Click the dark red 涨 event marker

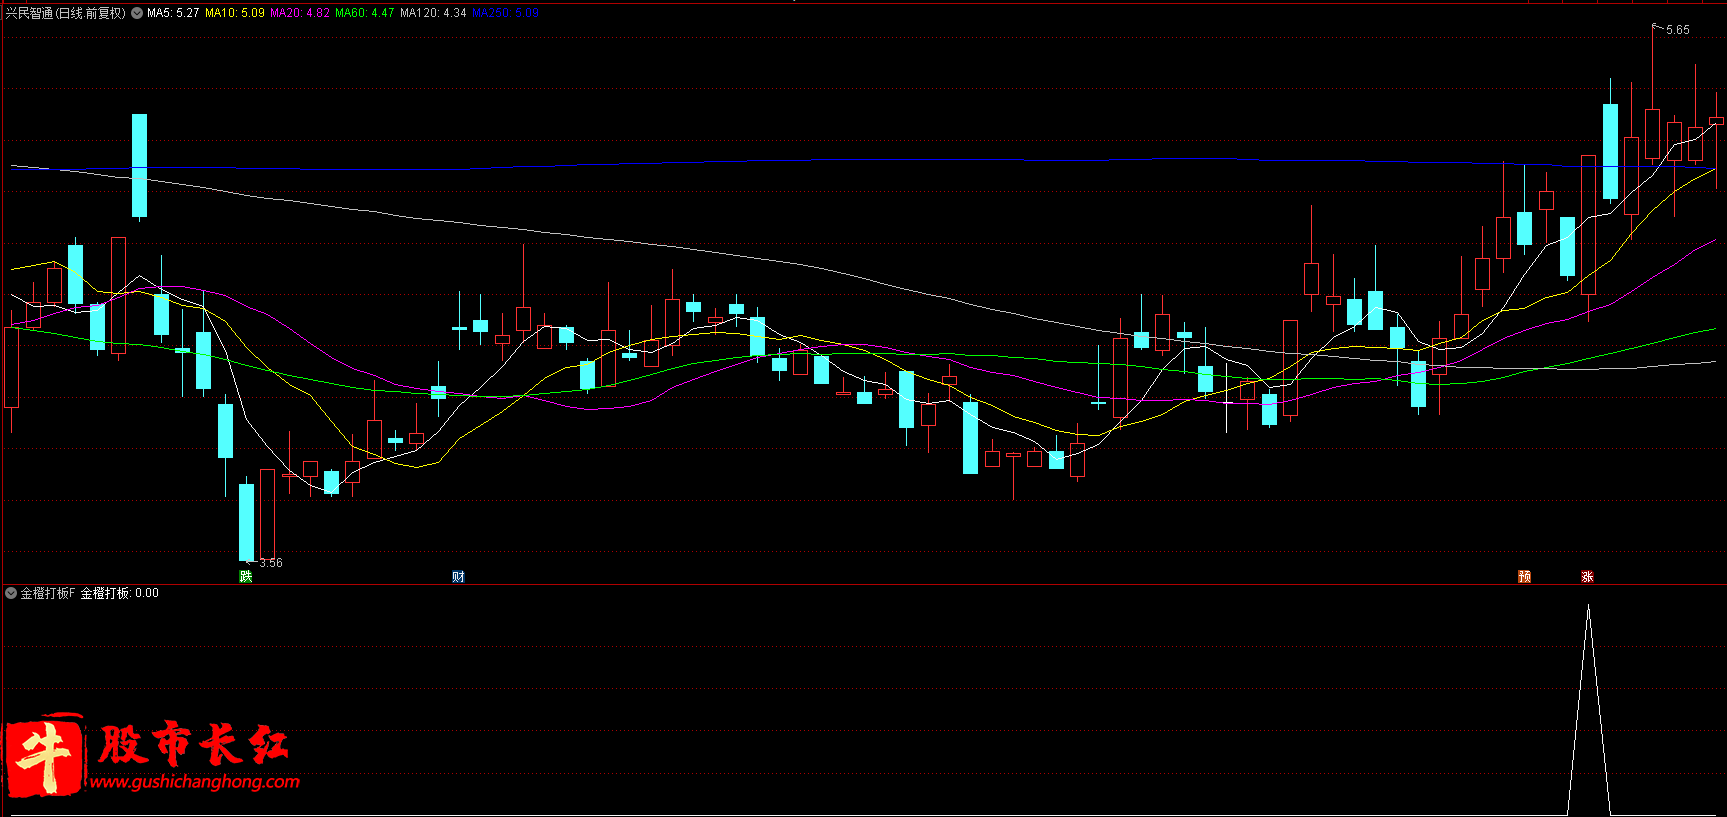[1587, 576]
